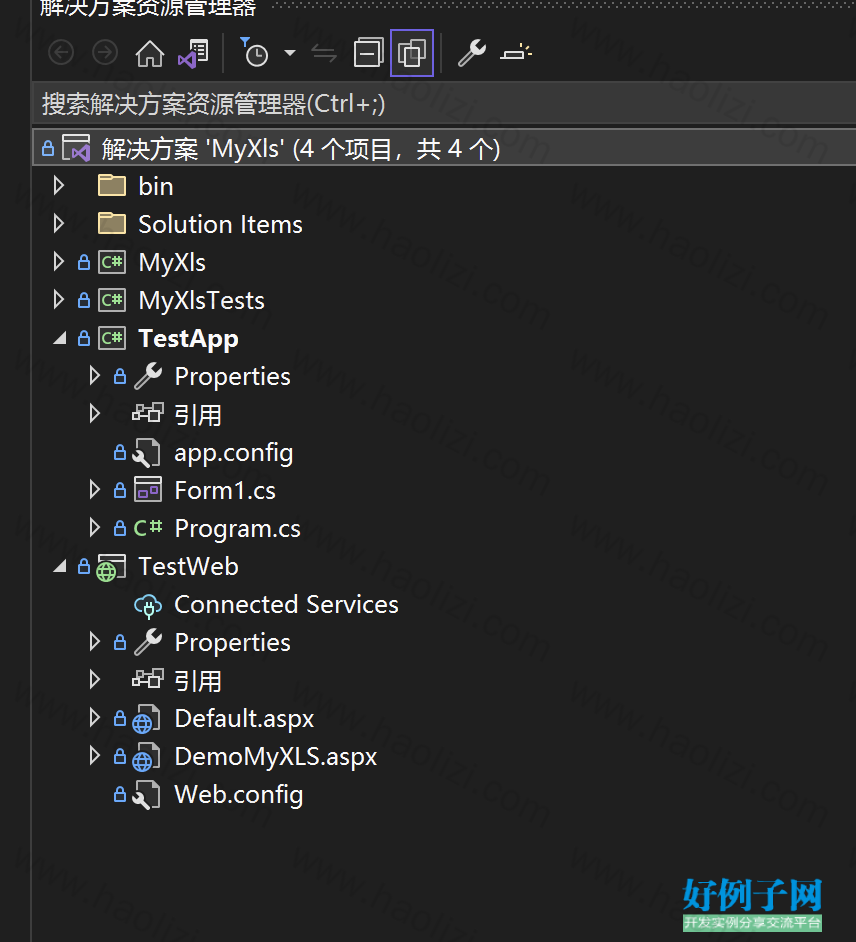
Task: Toggle Show All Files button
Action: click(412, 53)
